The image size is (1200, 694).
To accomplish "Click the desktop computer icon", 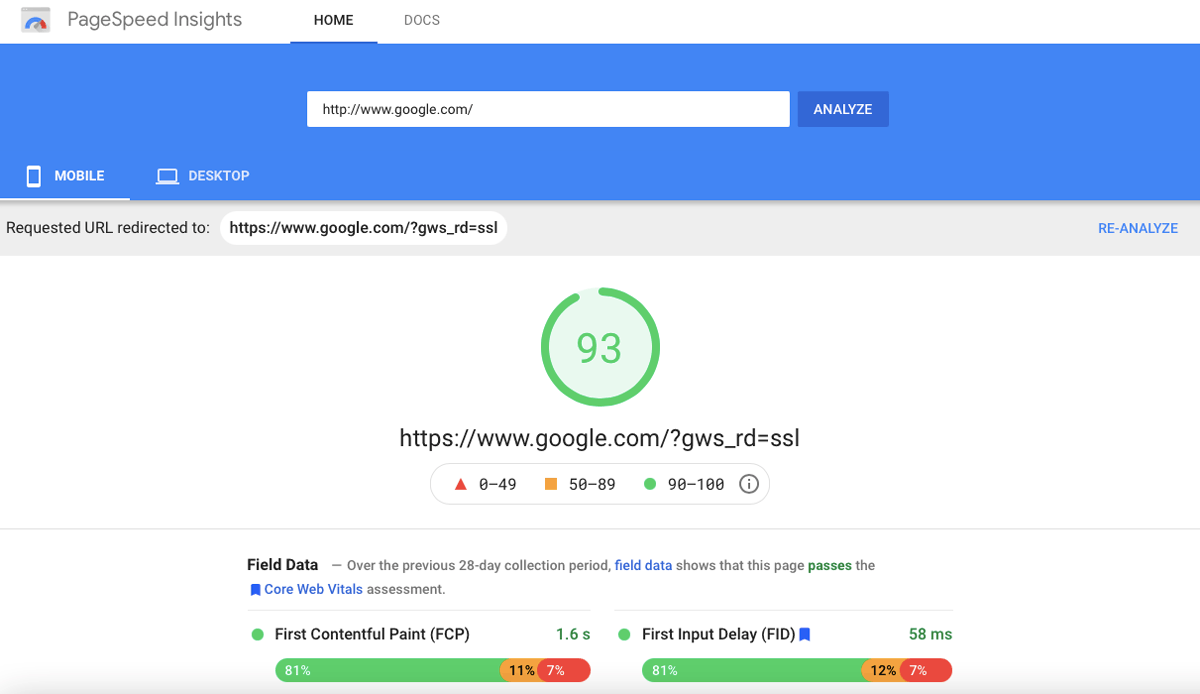I will pos(166,175).
